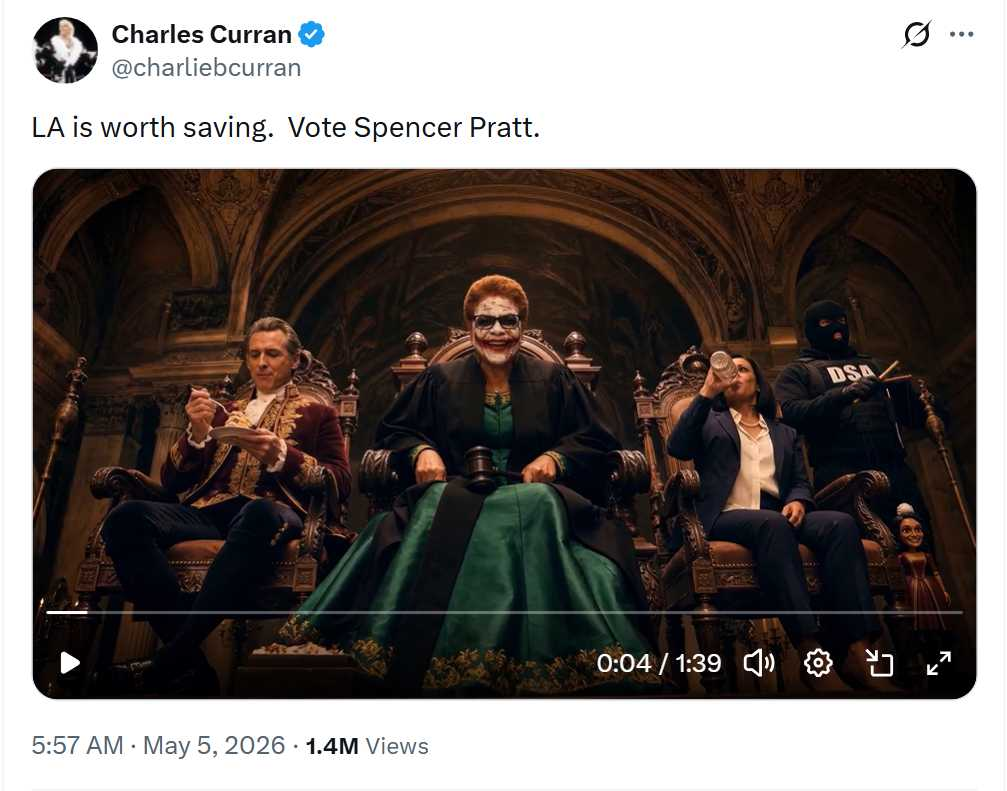The image size is (1007, 791).
Task: Click the 5:57 AM May 5, 2026 timestamp
Action: [158, 745]
